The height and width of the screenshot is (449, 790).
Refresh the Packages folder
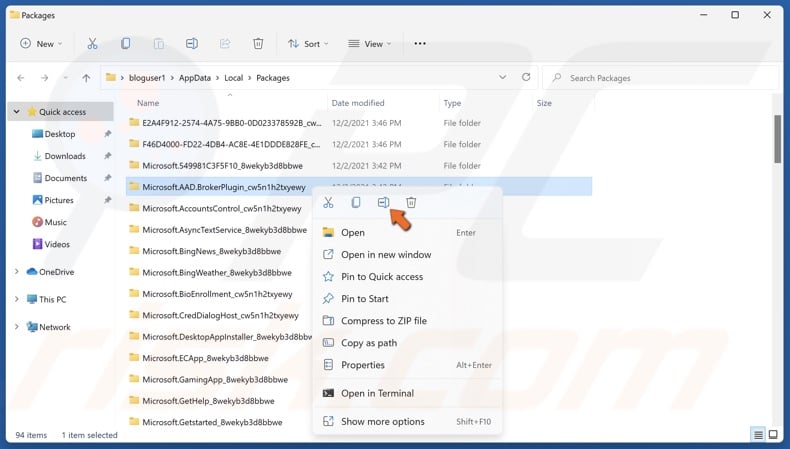click(x=526, y=77)
